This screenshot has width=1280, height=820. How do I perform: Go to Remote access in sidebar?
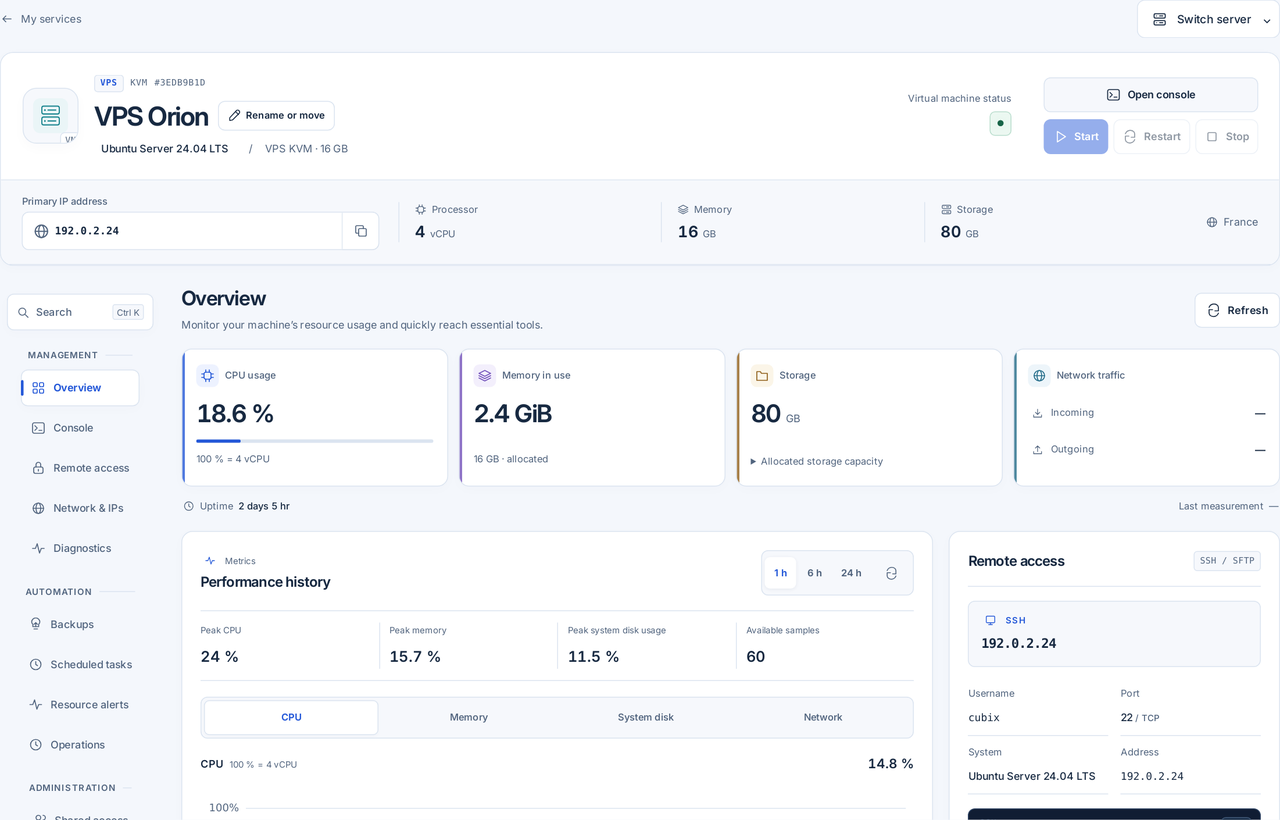(80, 468)
